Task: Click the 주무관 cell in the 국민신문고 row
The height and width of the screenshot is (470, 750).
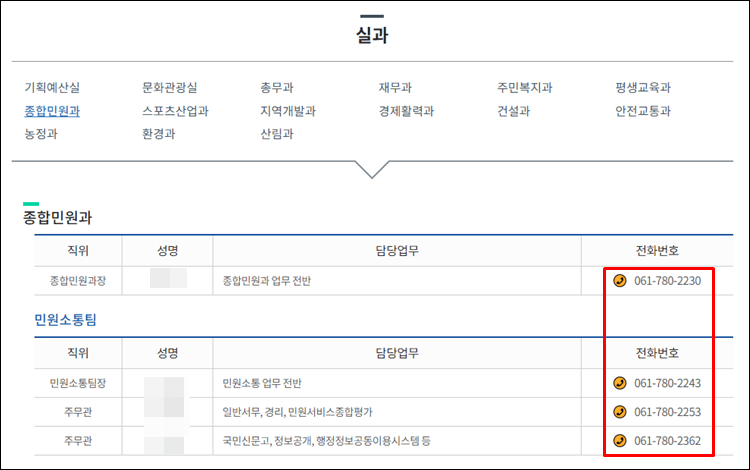Action: click(x=78, y=440)
